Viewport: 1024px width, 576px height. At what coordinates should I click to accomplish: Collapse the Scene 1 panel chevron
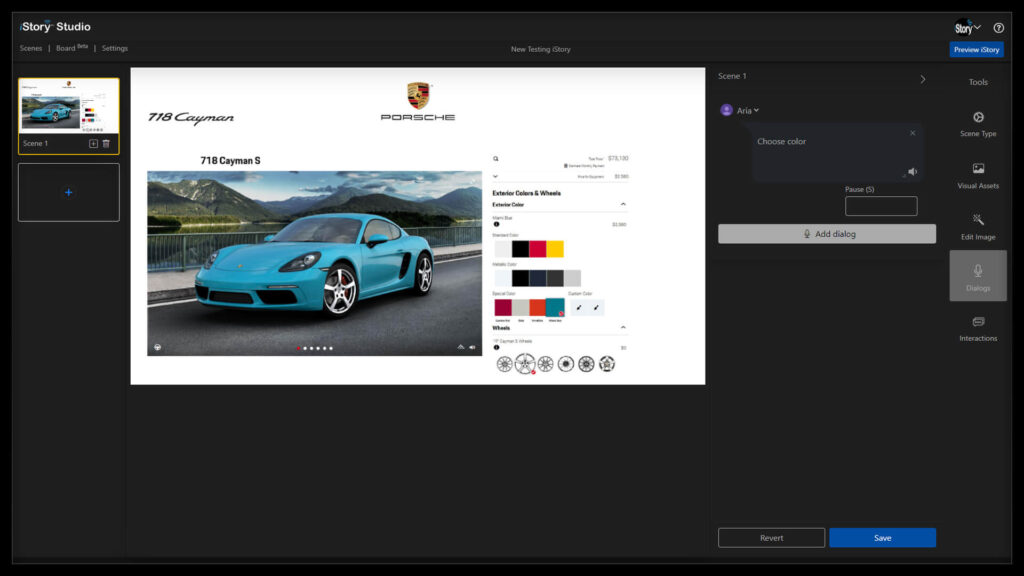923,79
